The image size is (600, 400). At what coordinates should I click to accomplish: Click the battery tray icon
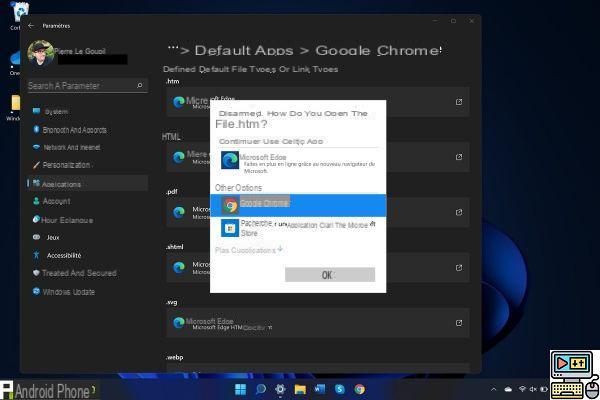tap(544, 389)
